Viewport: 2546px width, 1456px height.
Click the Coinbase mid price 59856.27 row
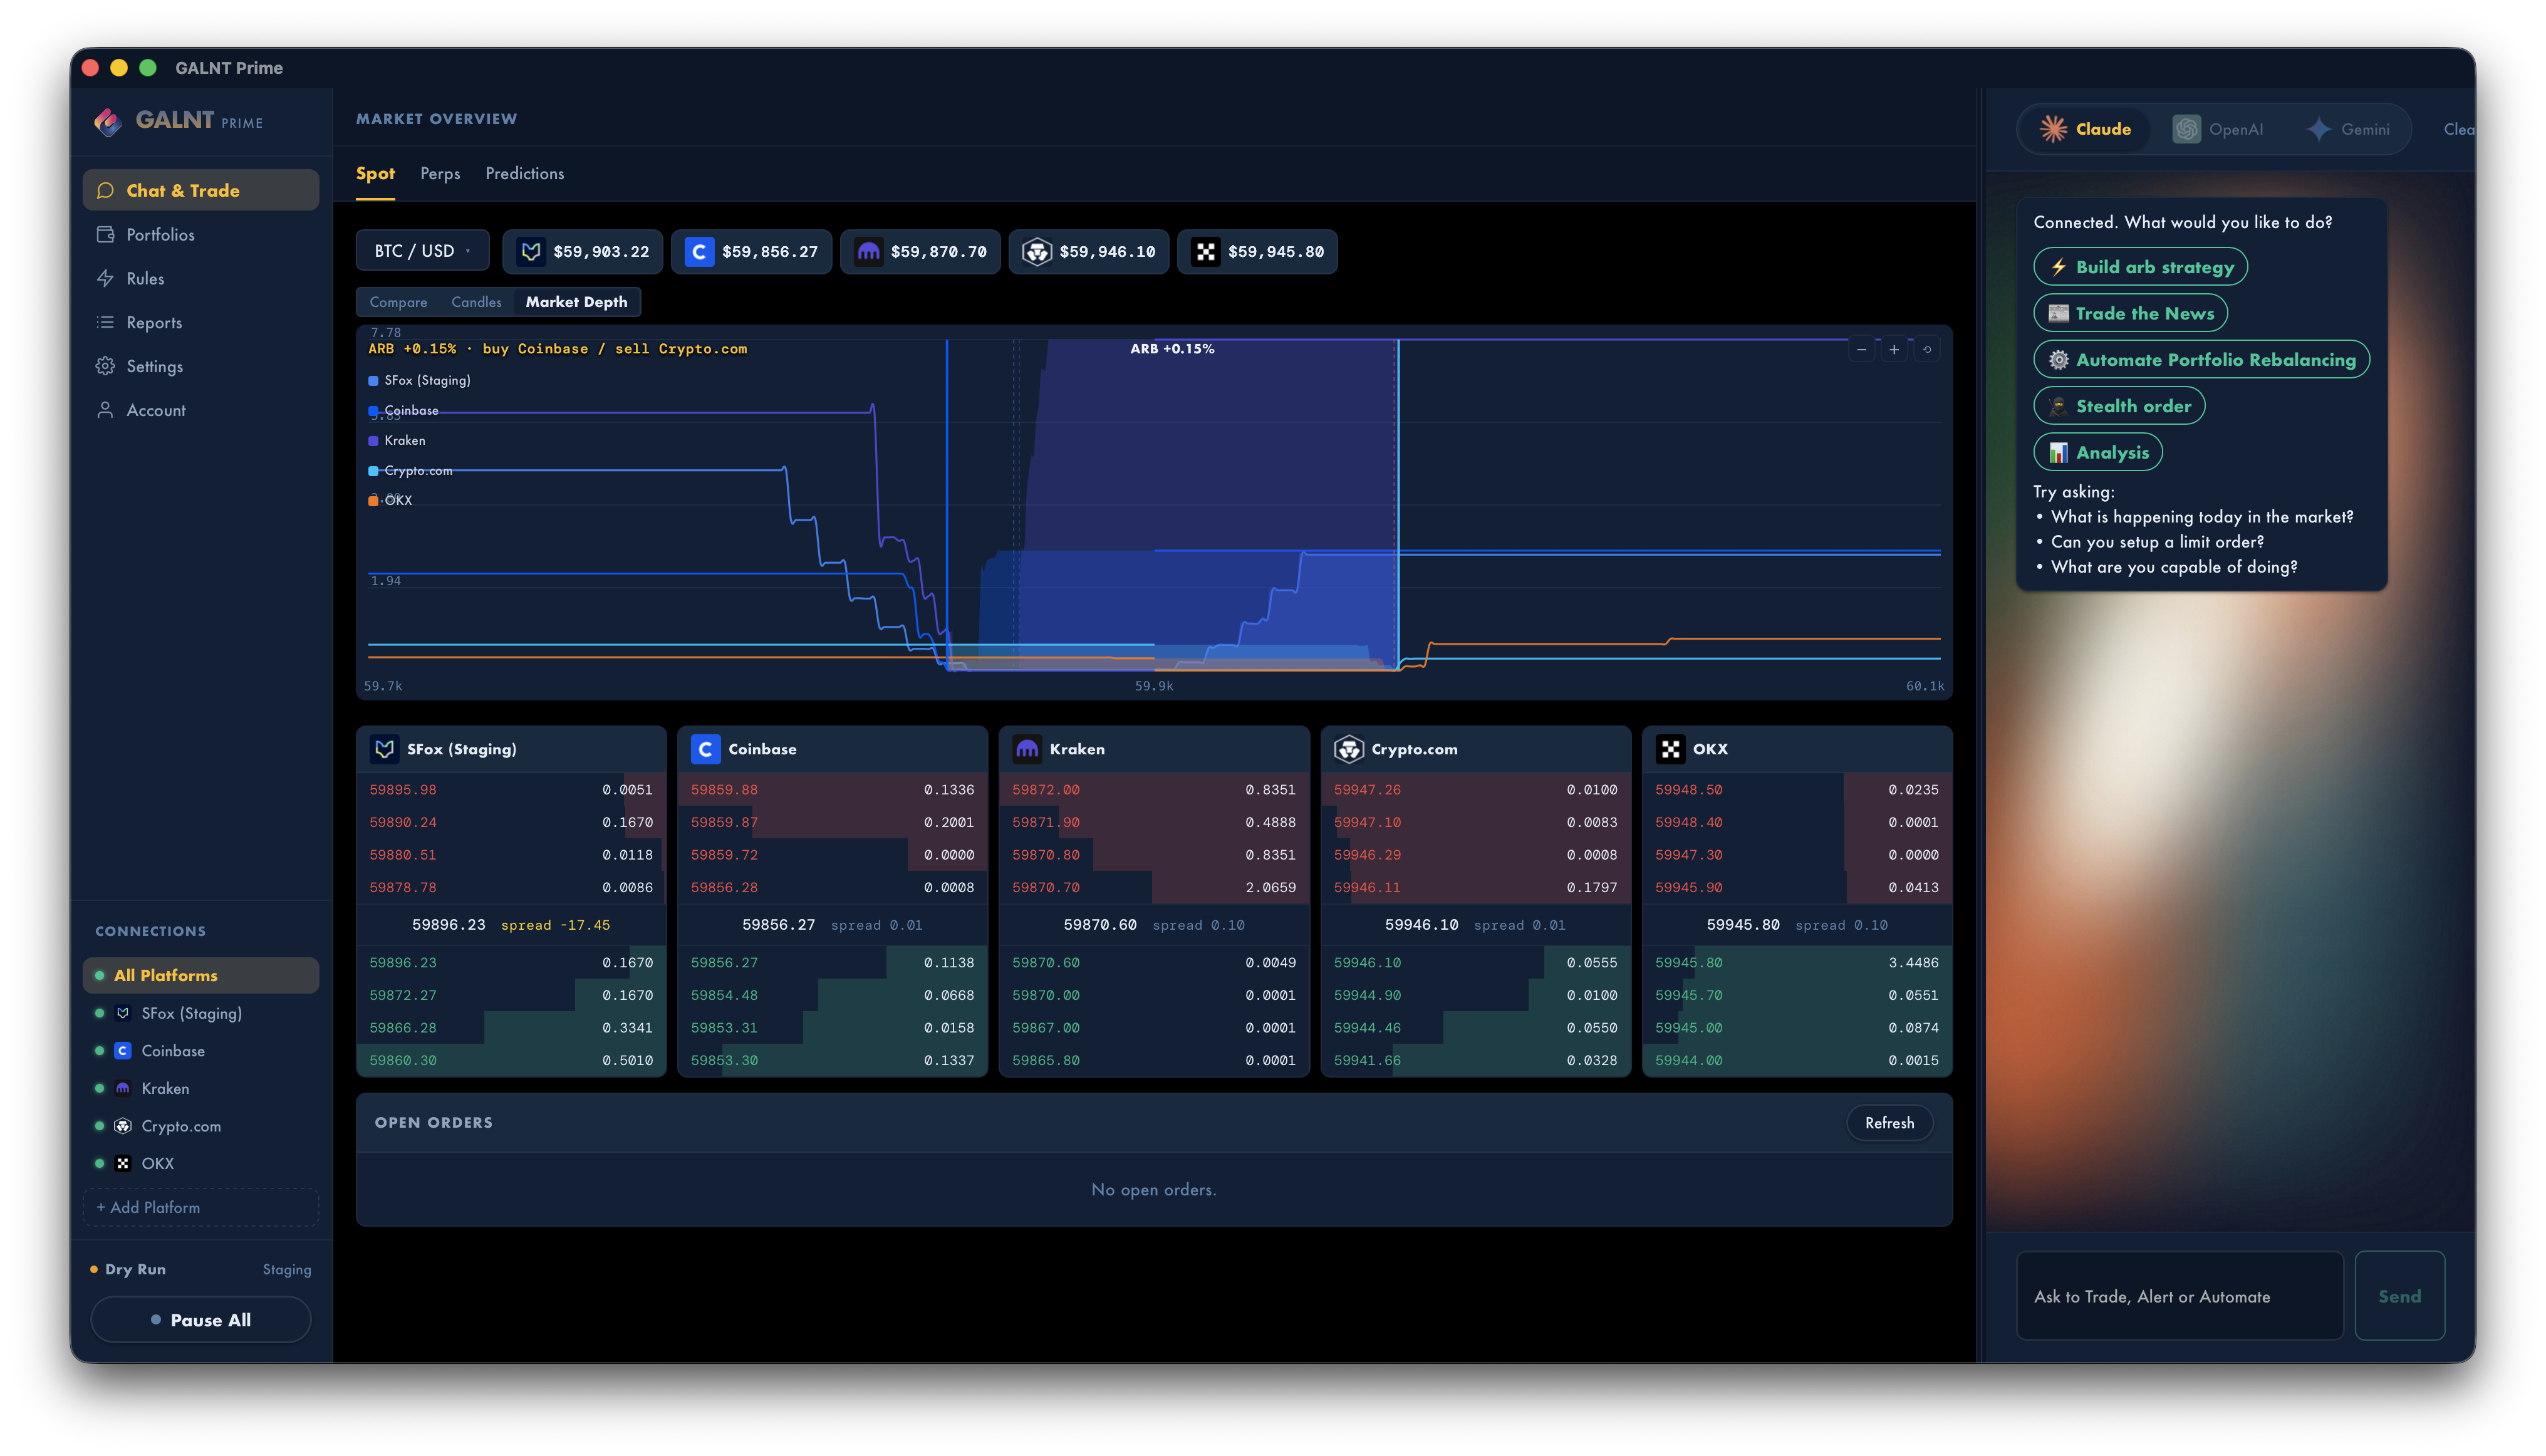pyautogui.click(x=832, y=925)
